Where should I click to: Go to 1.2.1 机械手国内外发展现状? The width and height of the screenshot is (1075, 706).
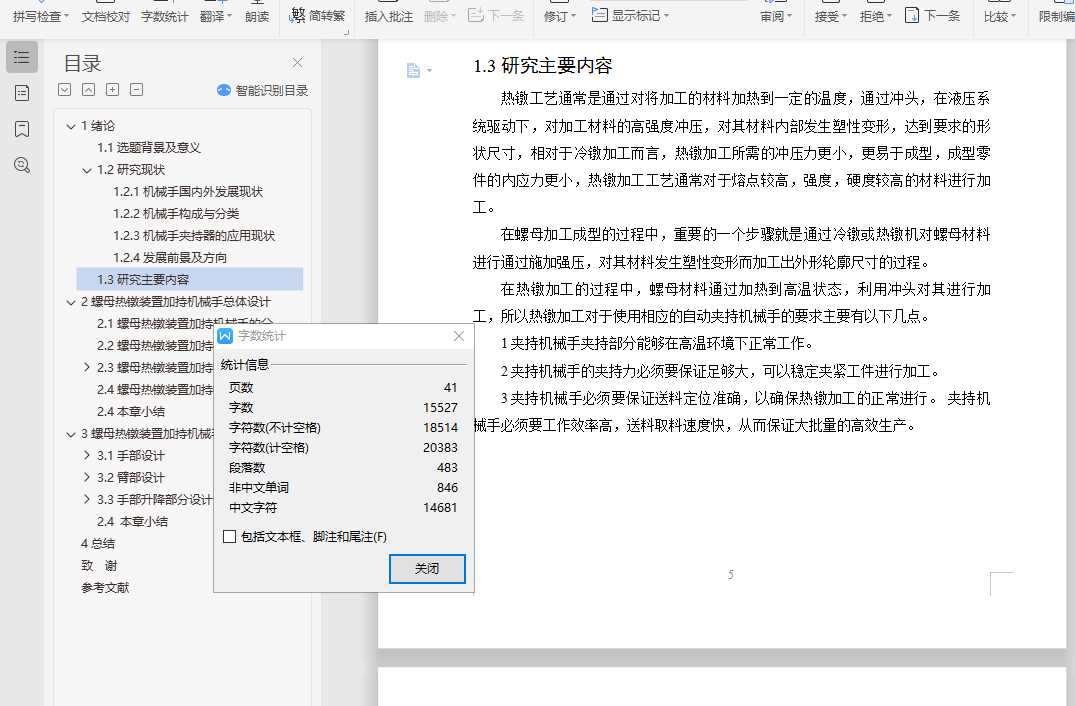click(188, 192)
